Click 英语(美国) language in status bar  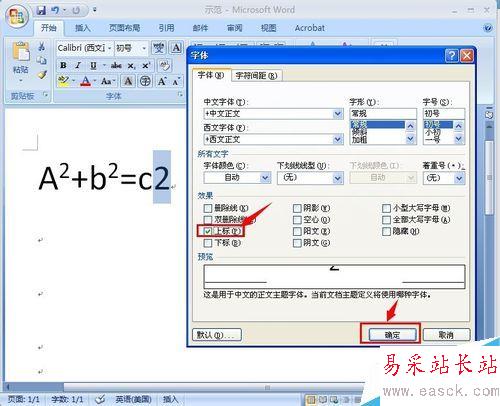pyautogui.click(x=133, y=399)
